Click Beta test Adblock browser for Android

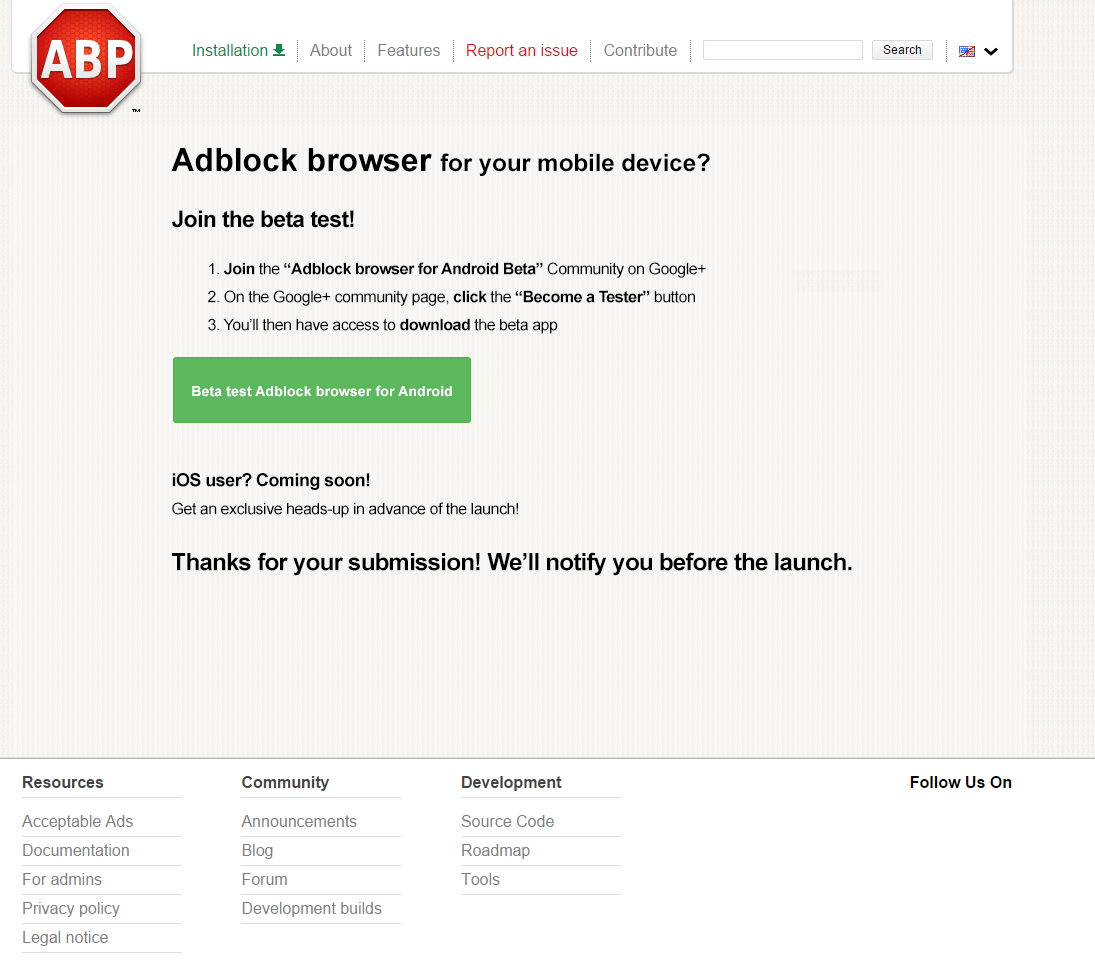point(322,390)
